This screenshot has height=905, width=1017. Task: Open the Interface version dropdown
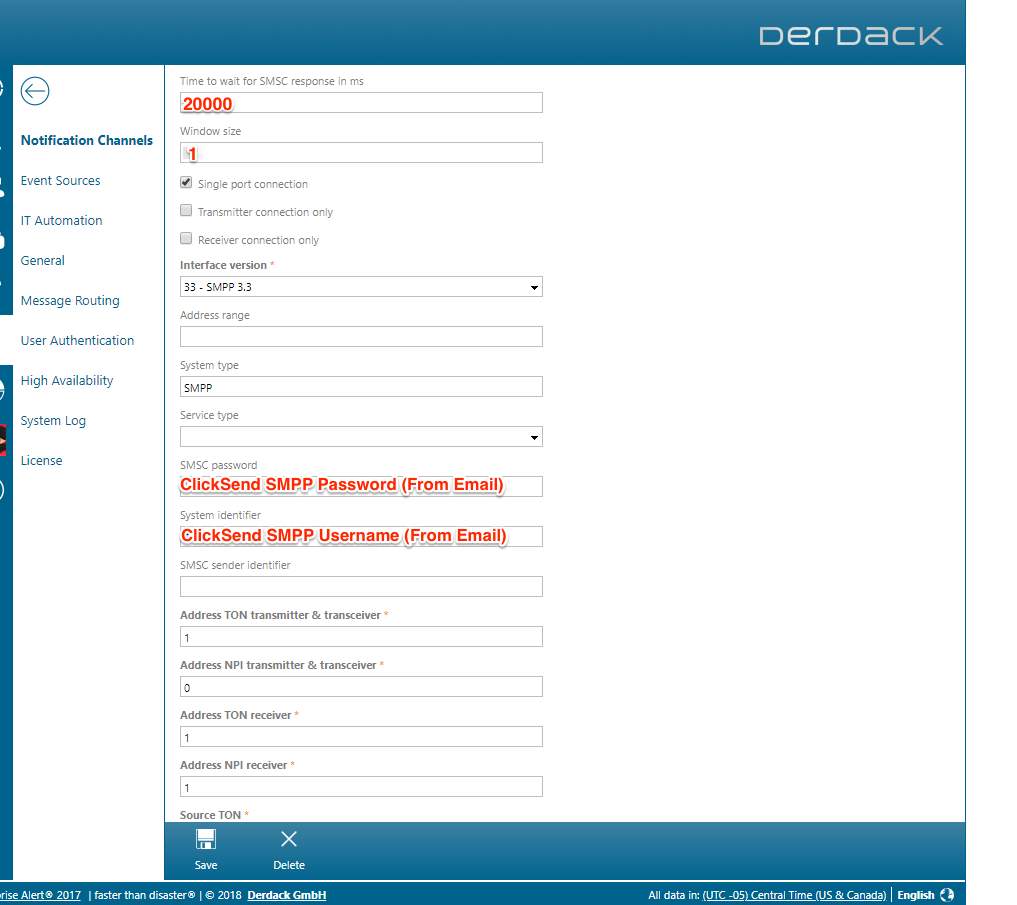coord(361,287)
